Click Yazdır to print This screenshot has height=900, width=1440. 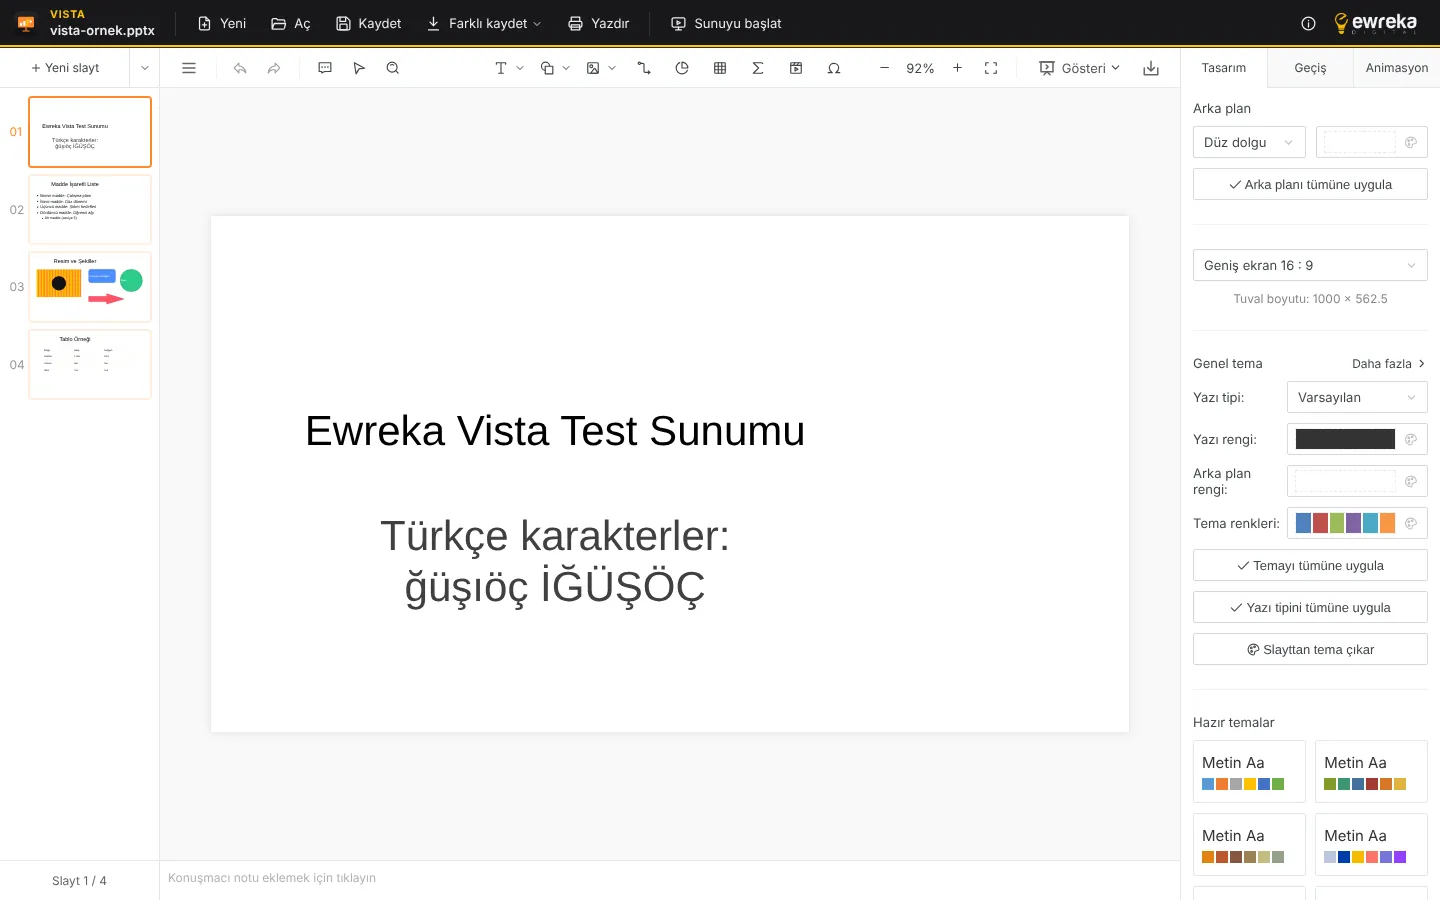pos(598,23)
